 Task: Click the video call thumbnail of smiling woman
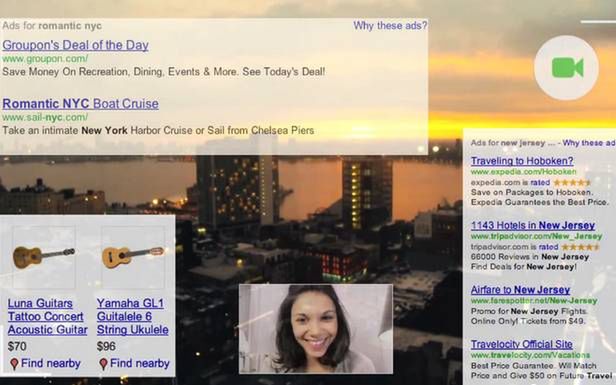click(316, 329)
